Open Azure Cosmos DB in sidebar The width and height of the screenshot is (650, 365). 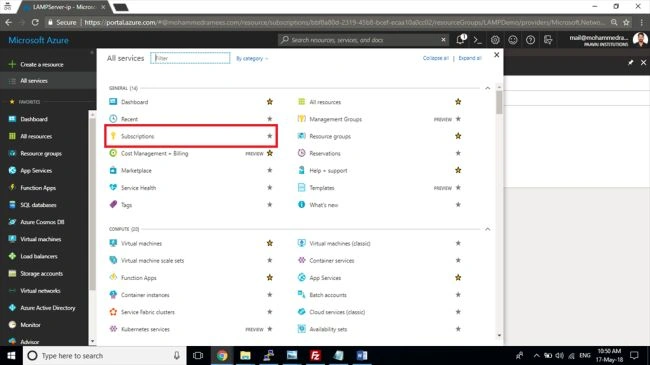[x=42, y=222]
